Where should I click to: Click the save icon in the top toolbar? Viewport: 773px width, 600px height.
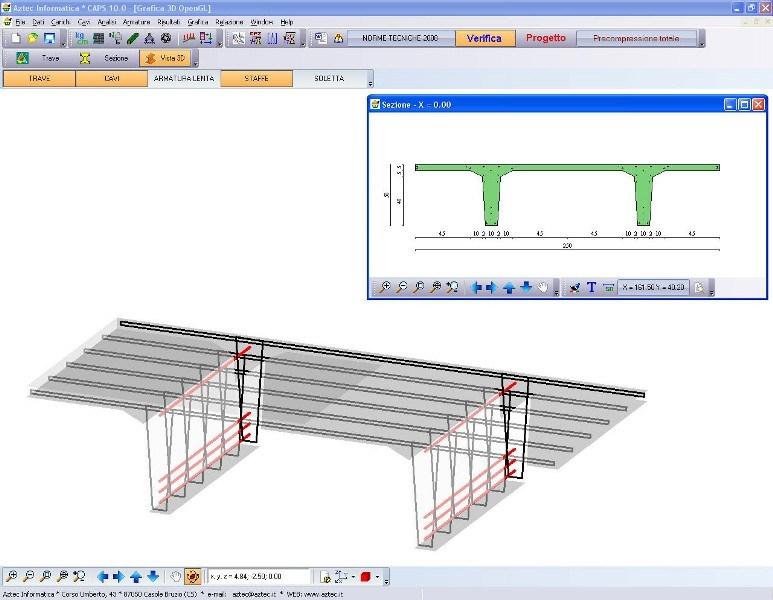pos(48,39)
